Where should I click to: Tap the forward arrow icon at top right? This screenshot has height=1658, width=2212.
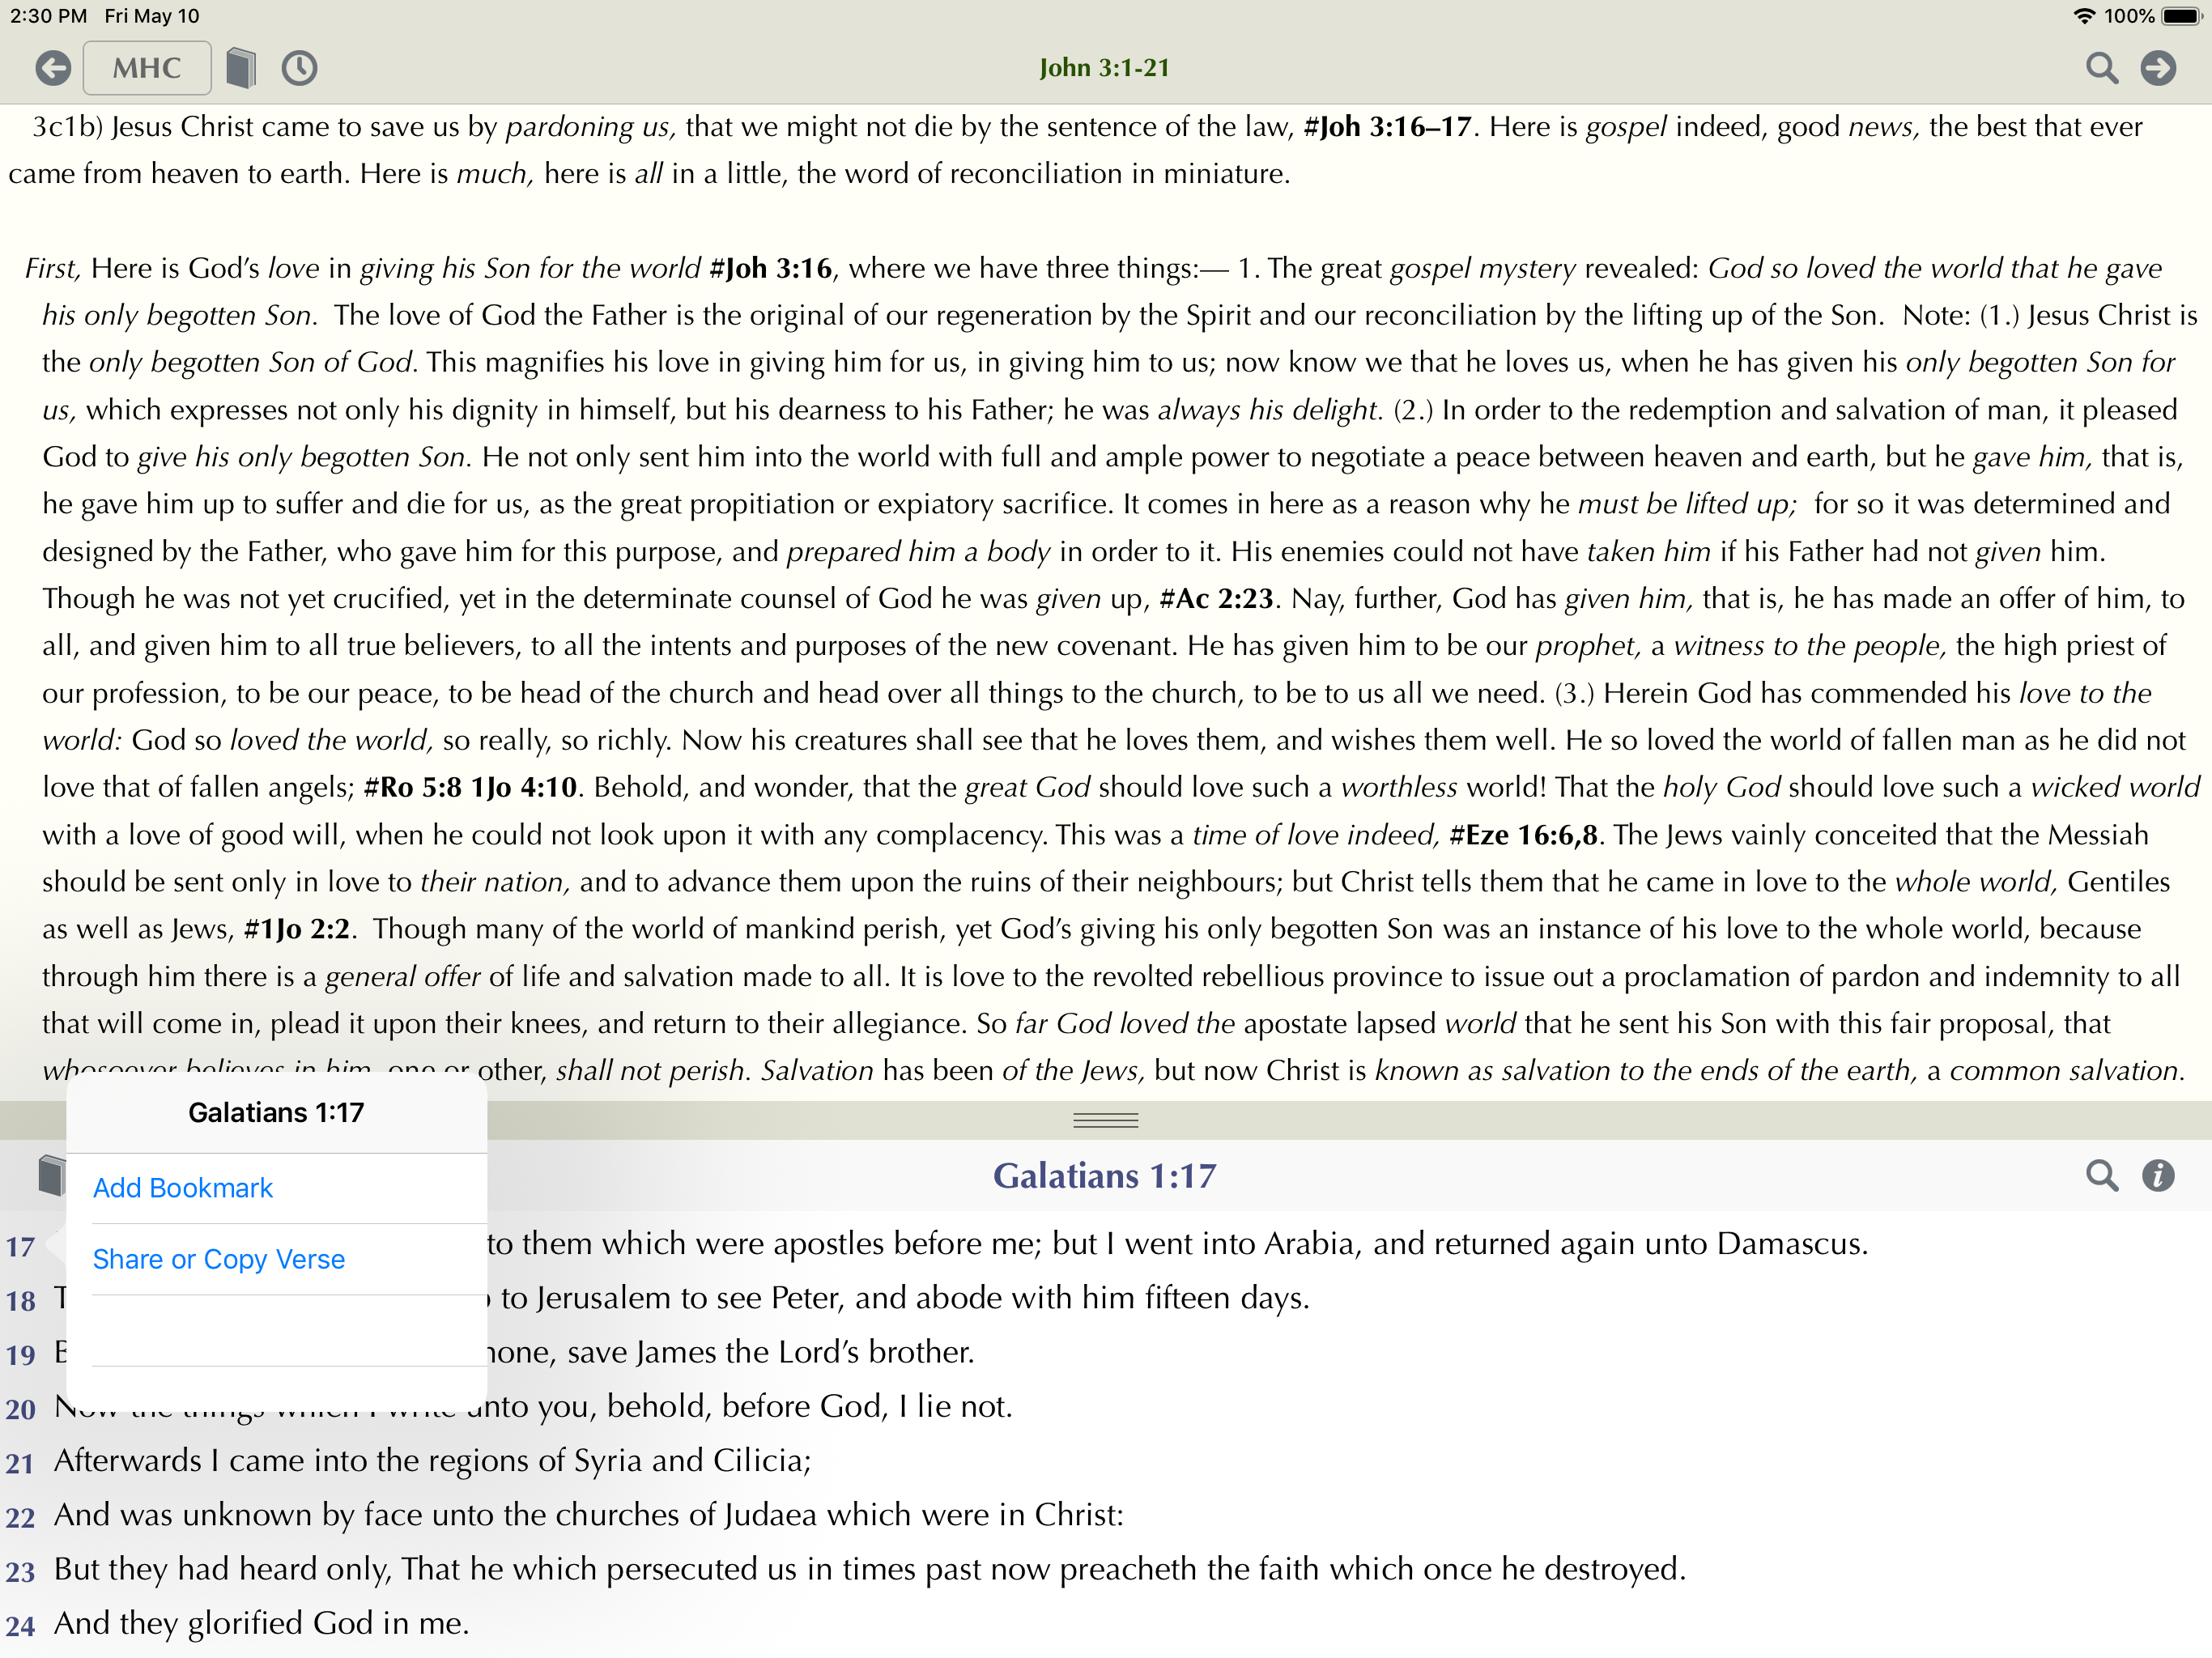coord(2158,68)
